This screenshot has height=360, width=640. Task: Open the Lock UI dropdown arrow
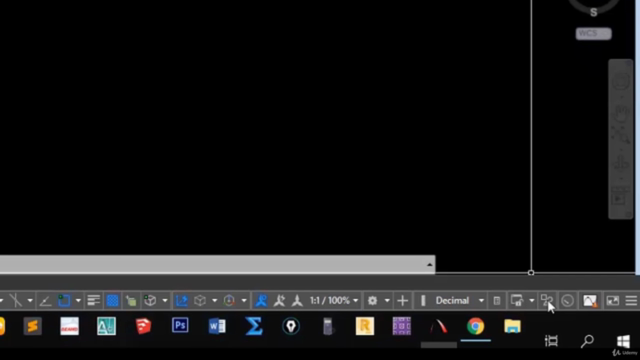click(531, 301)
